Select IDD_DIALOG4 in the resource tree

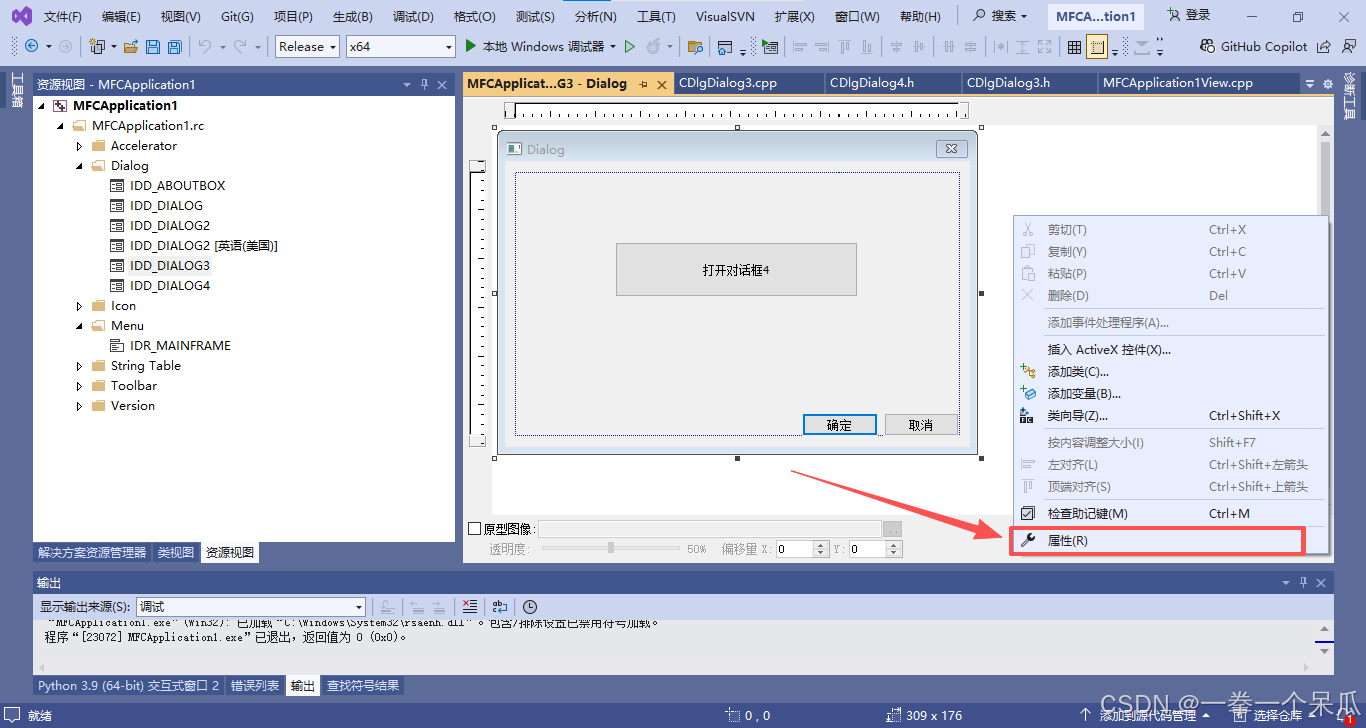[170, 286]
